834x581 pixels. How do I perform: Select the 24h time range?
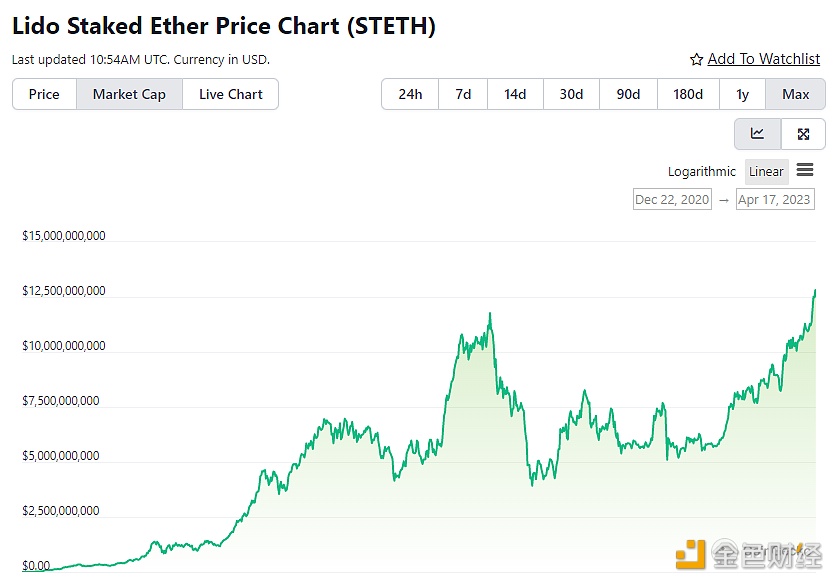410,95
